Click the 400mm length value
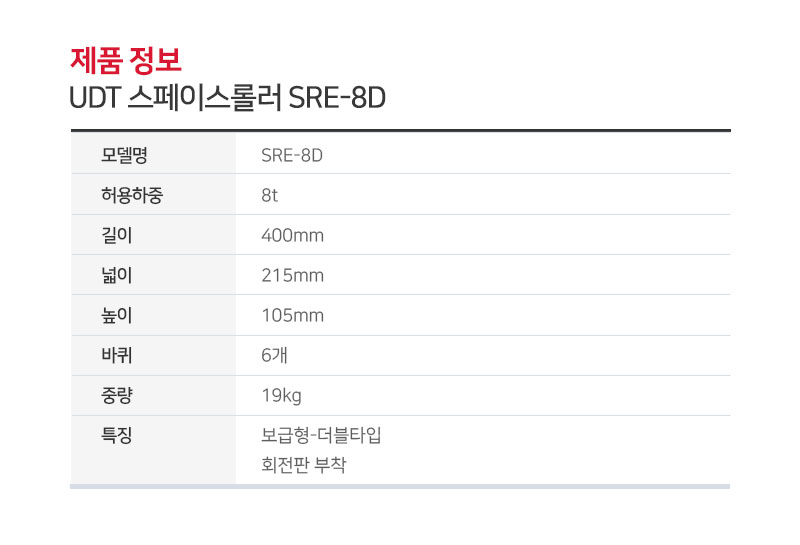This screenshot has height=545, width=800. (x=292, y=235)
